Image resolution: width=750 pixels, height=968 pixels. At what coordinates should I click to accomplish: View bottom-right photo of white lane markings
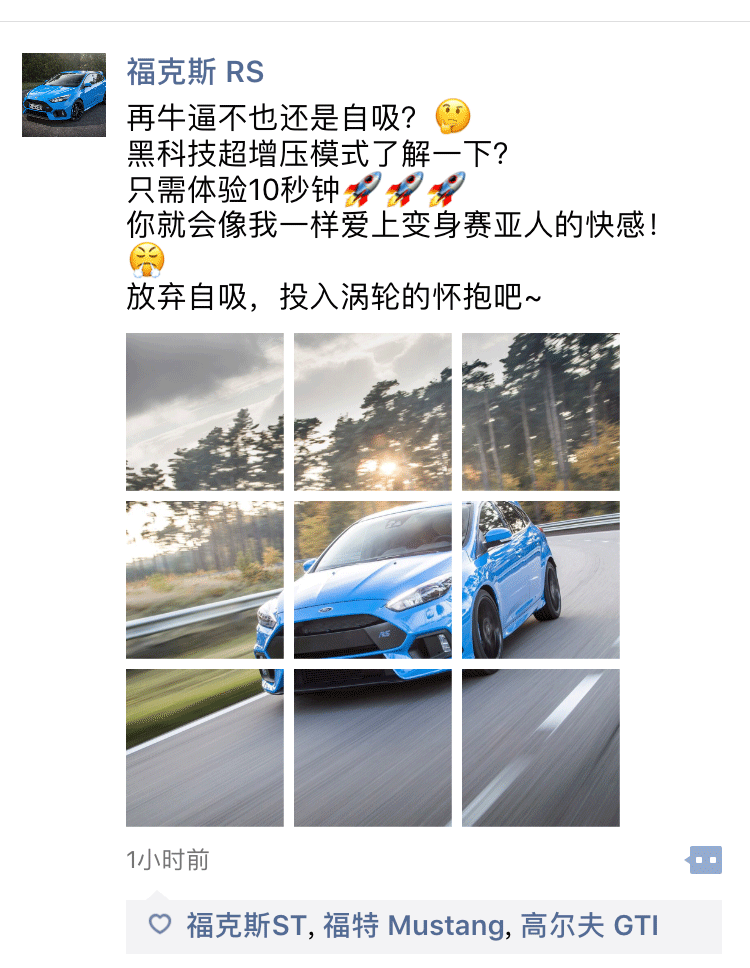point(541,748)
